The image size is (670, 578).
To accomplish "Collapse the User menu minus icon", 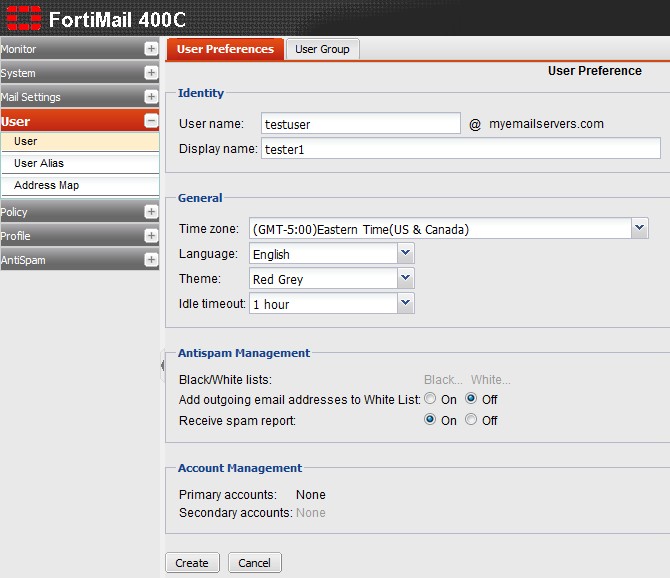I will 151,121.
